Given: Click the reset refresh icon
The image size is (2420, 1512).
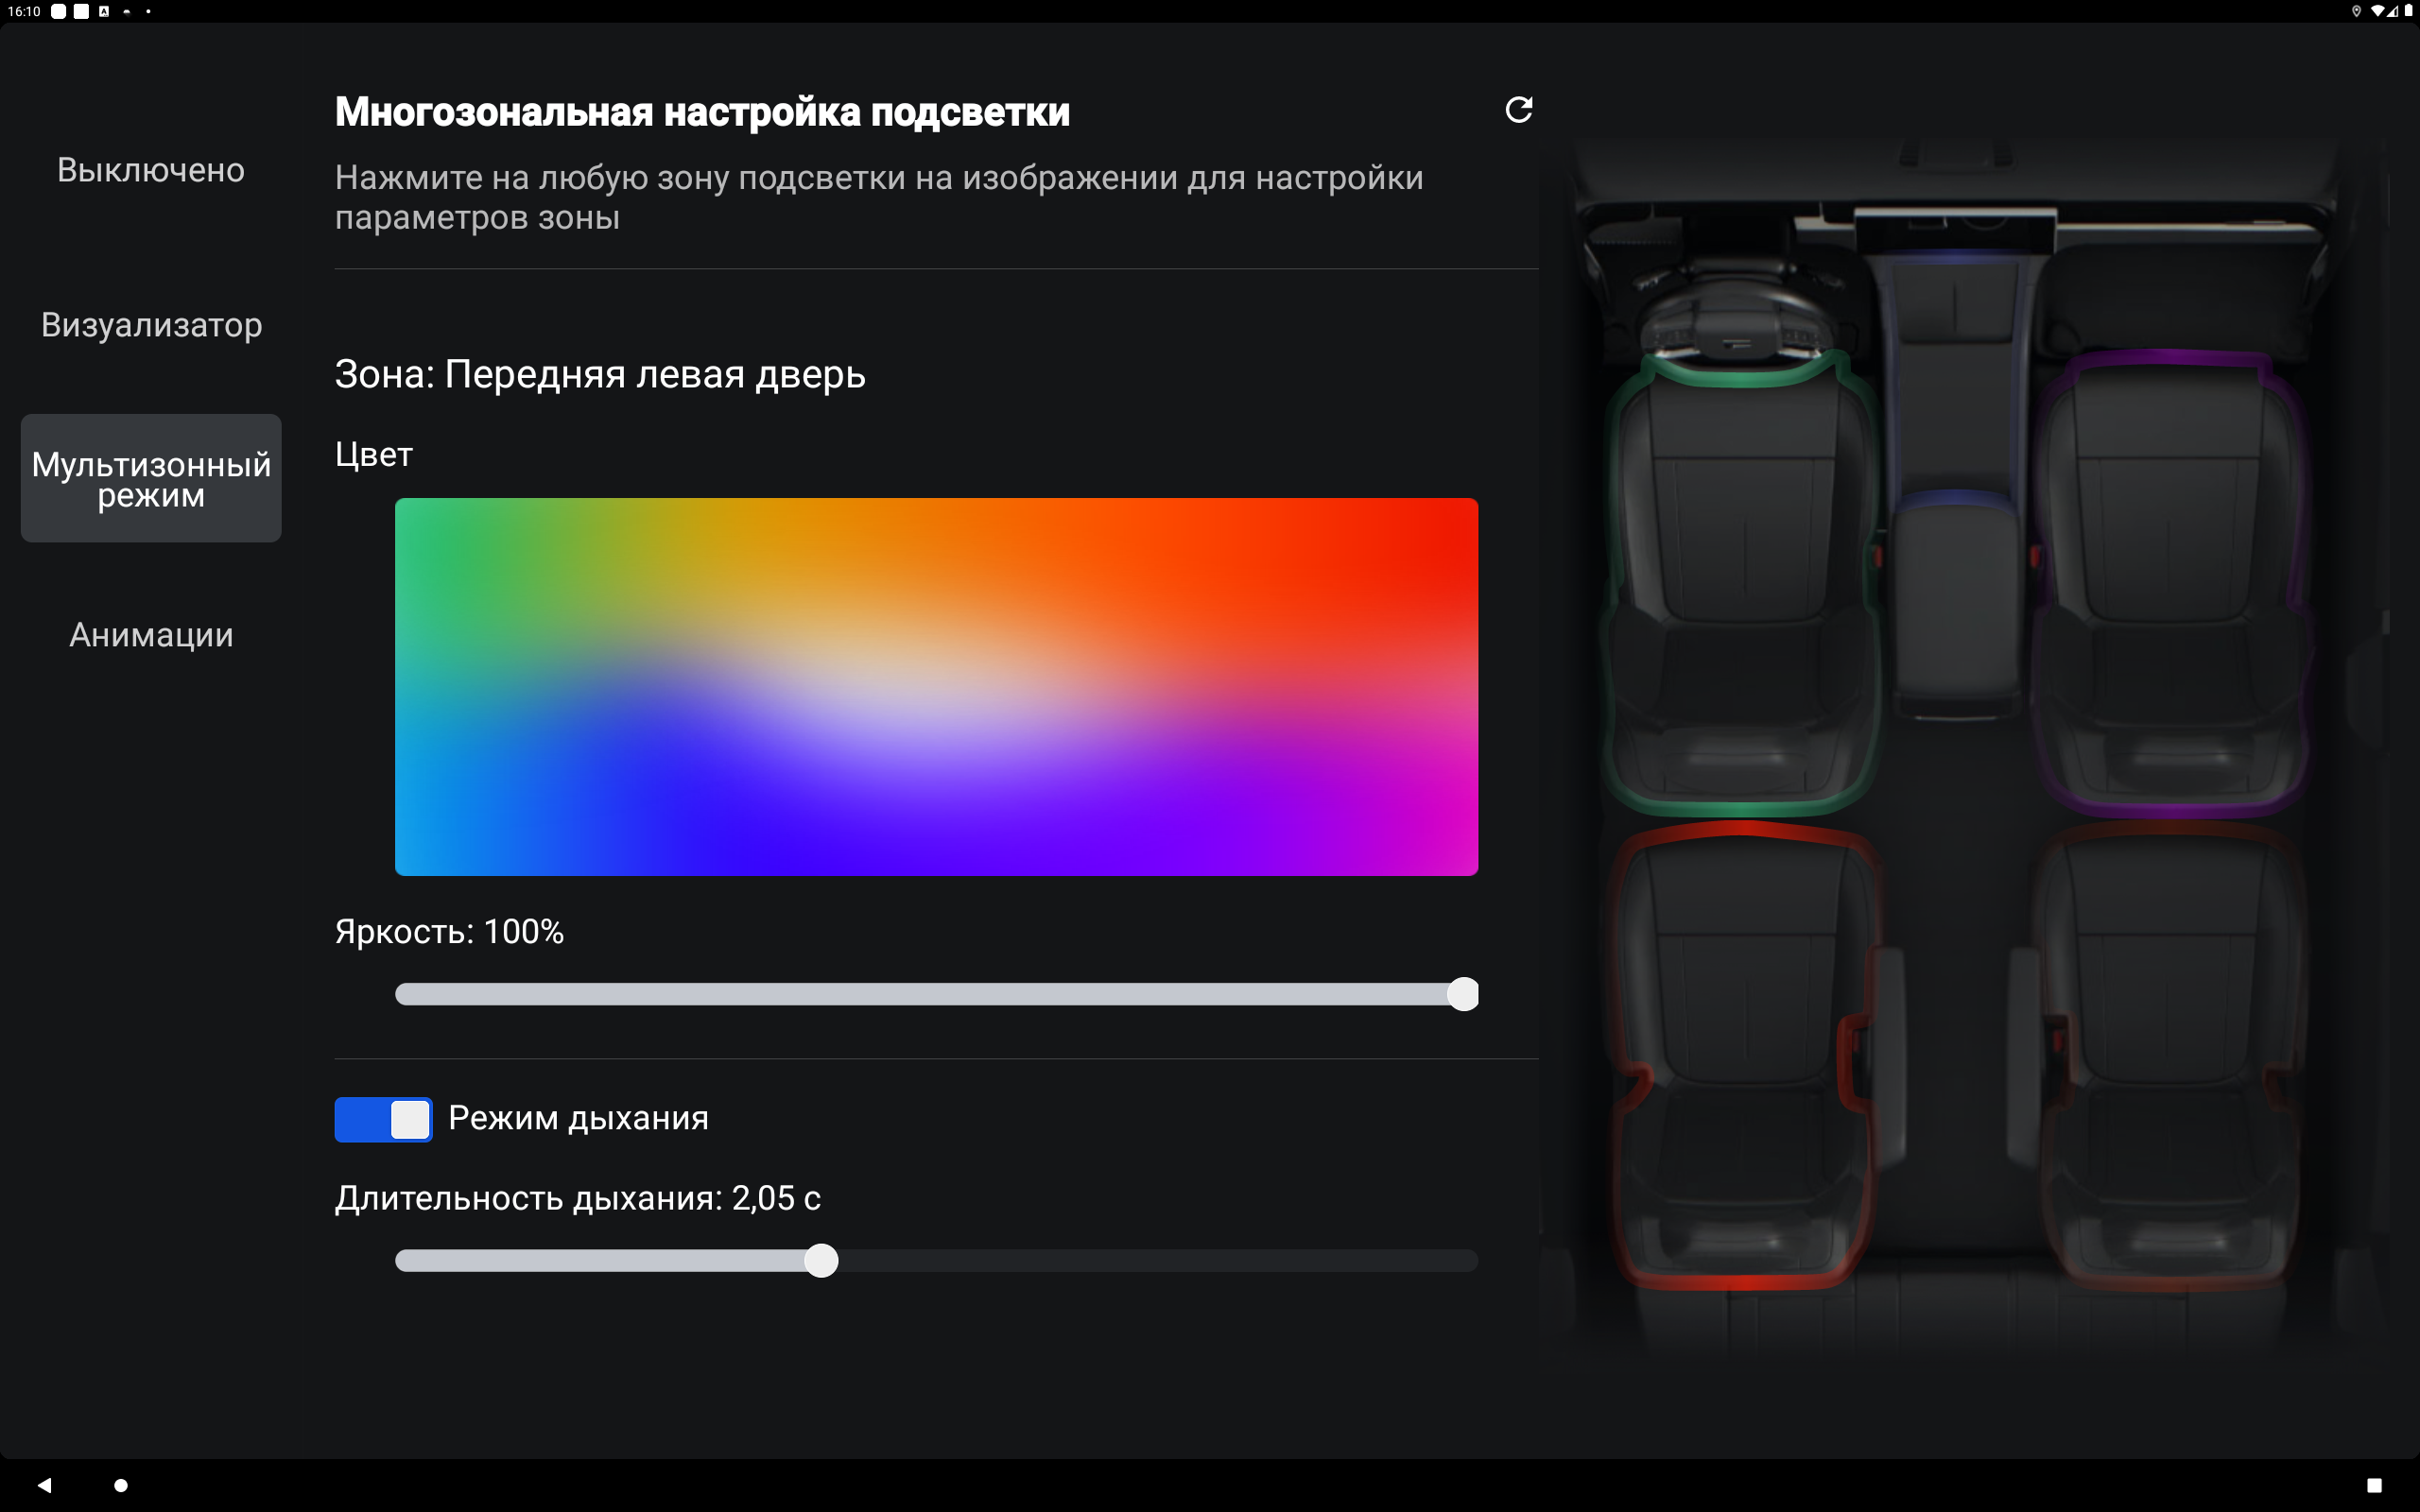Looking at the screenshot, I should (x=1518, y=110).
